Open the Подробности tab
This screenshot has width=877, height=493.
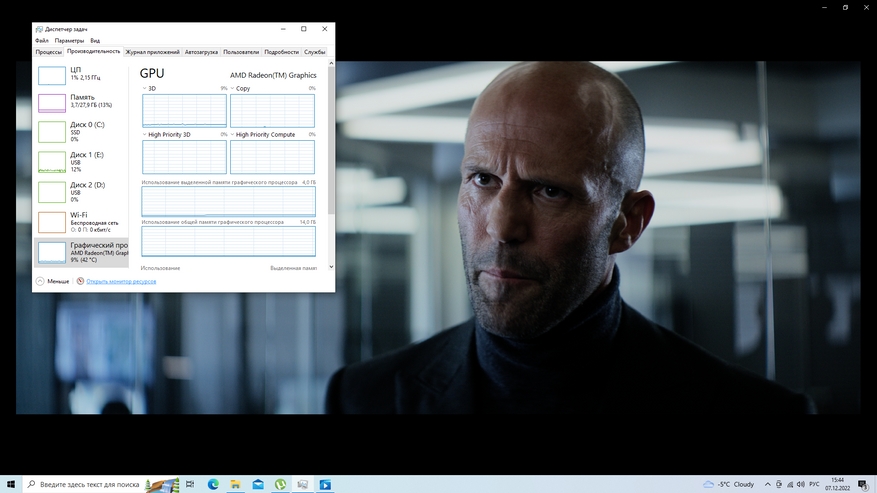click(281, 52)
